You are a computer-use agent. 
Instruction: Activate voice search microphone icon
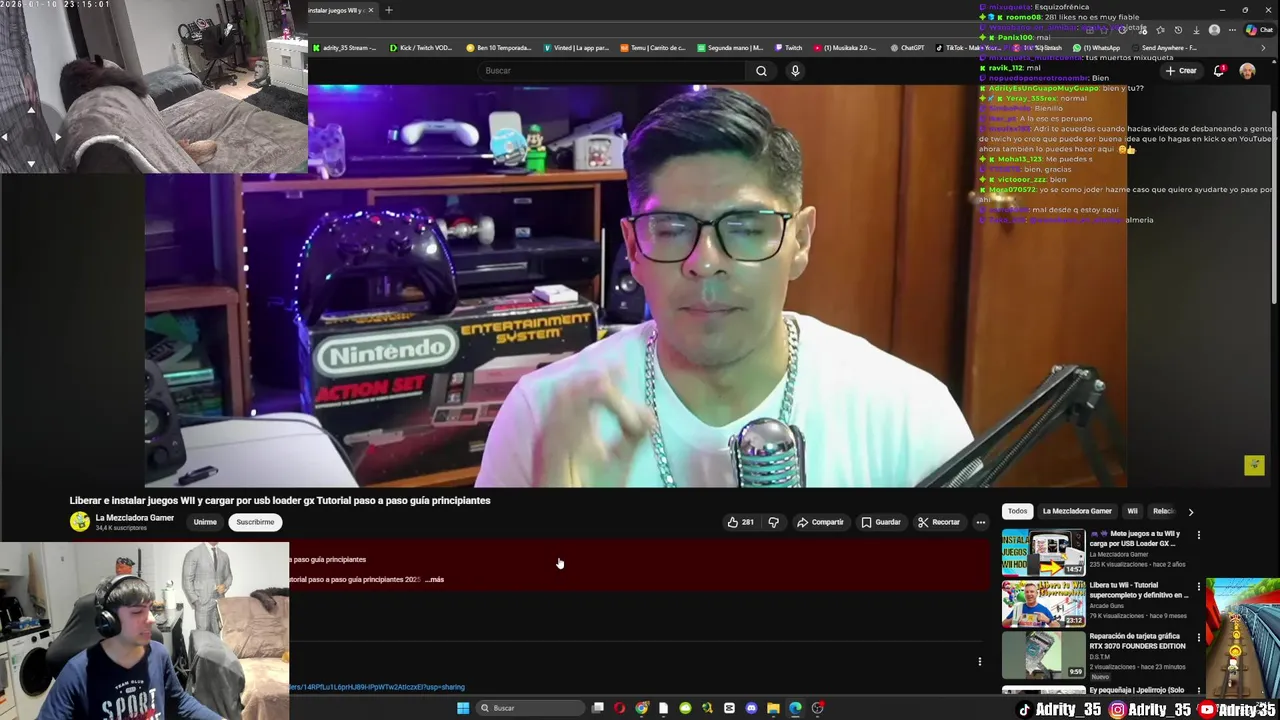click(x=795, y=71)
